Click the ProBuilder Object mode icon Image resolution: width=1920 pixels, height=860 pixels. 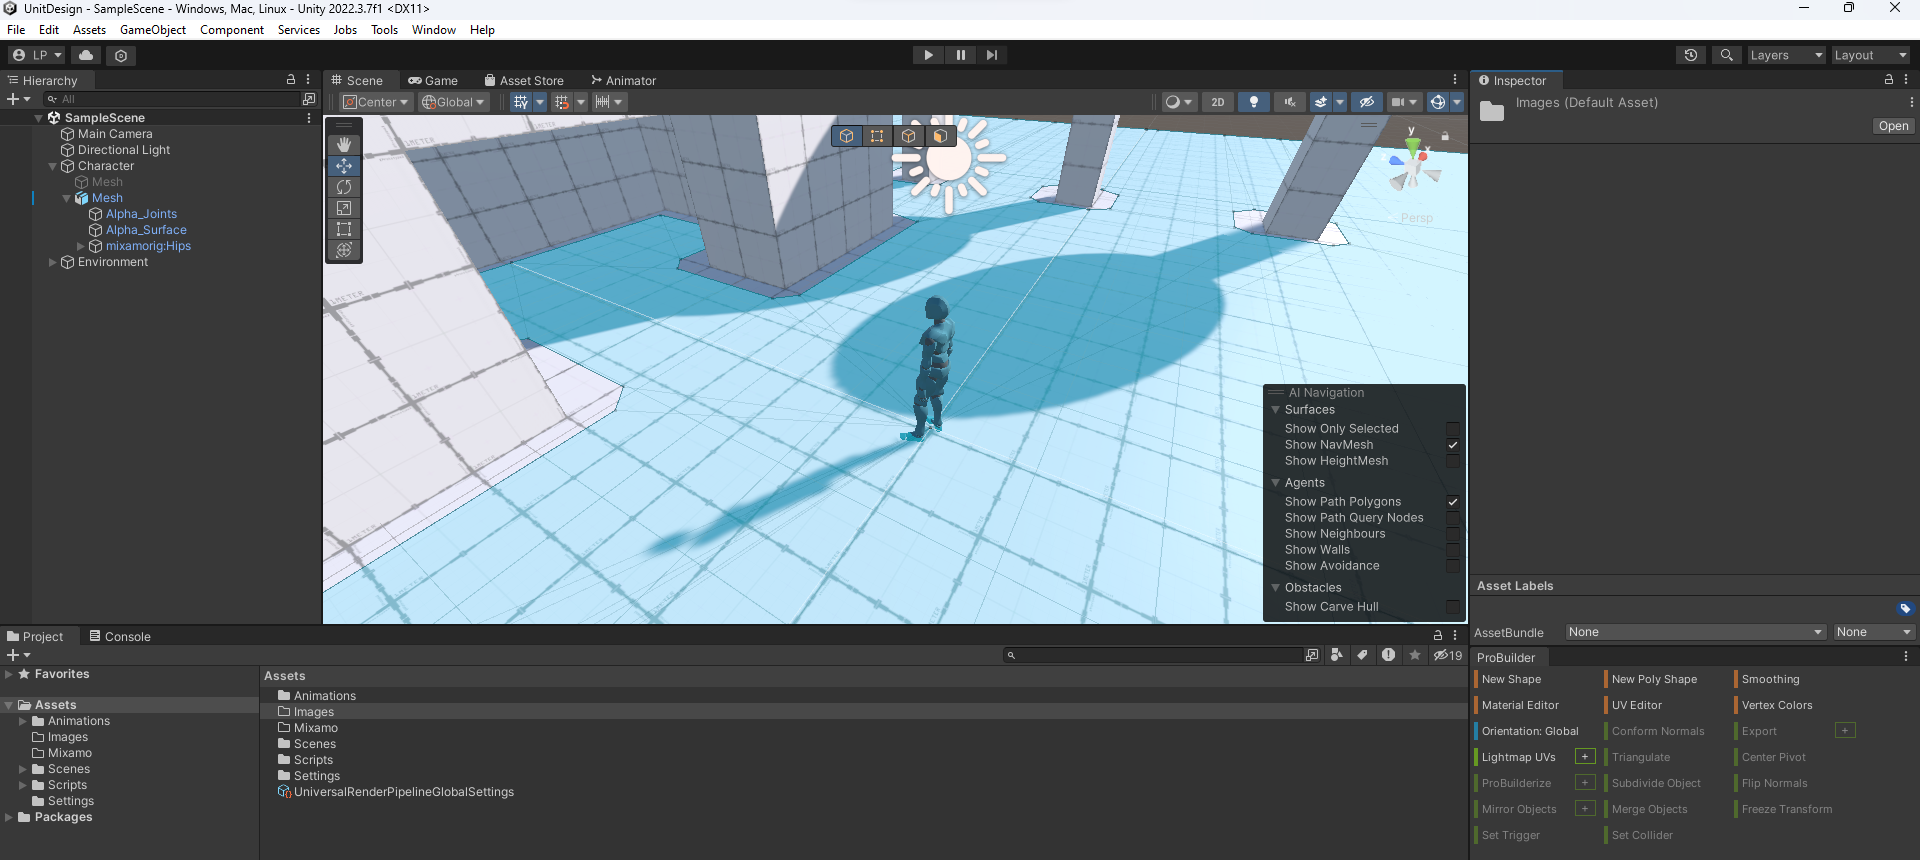pyautogui.click(x=847, y=136)
